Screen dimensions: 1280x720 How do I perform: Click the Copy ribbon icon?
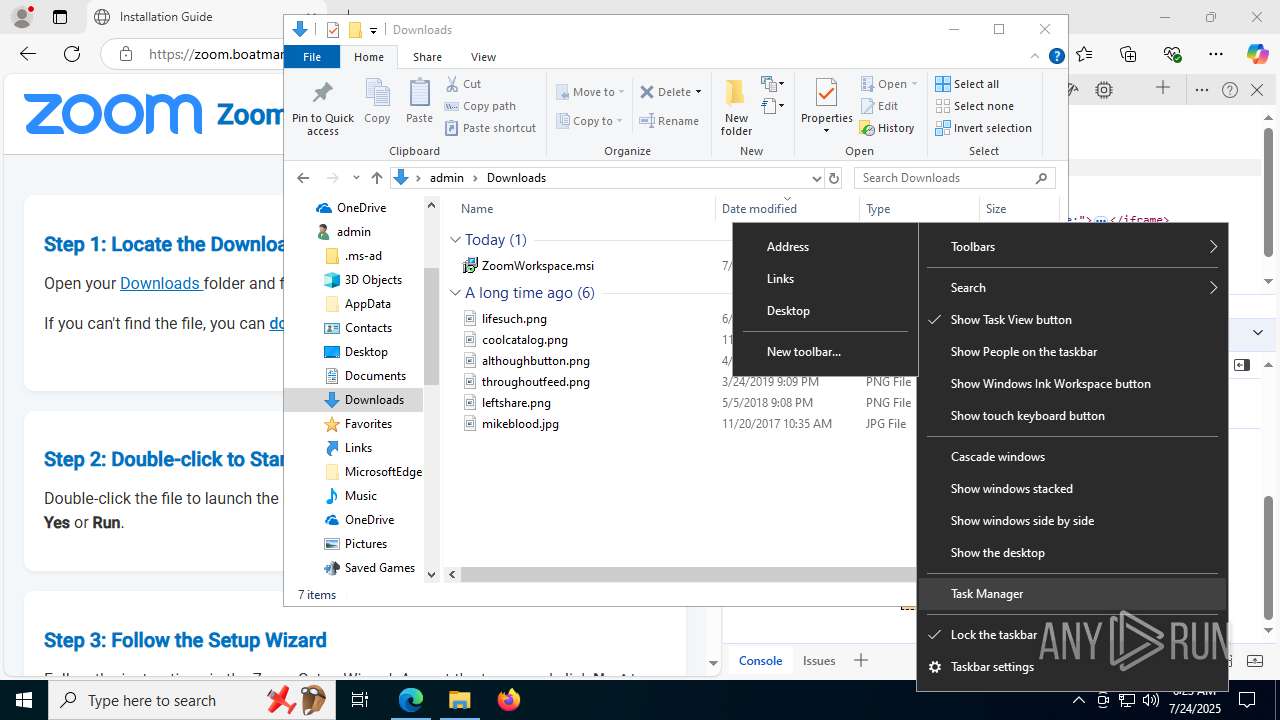click(377, 102)
